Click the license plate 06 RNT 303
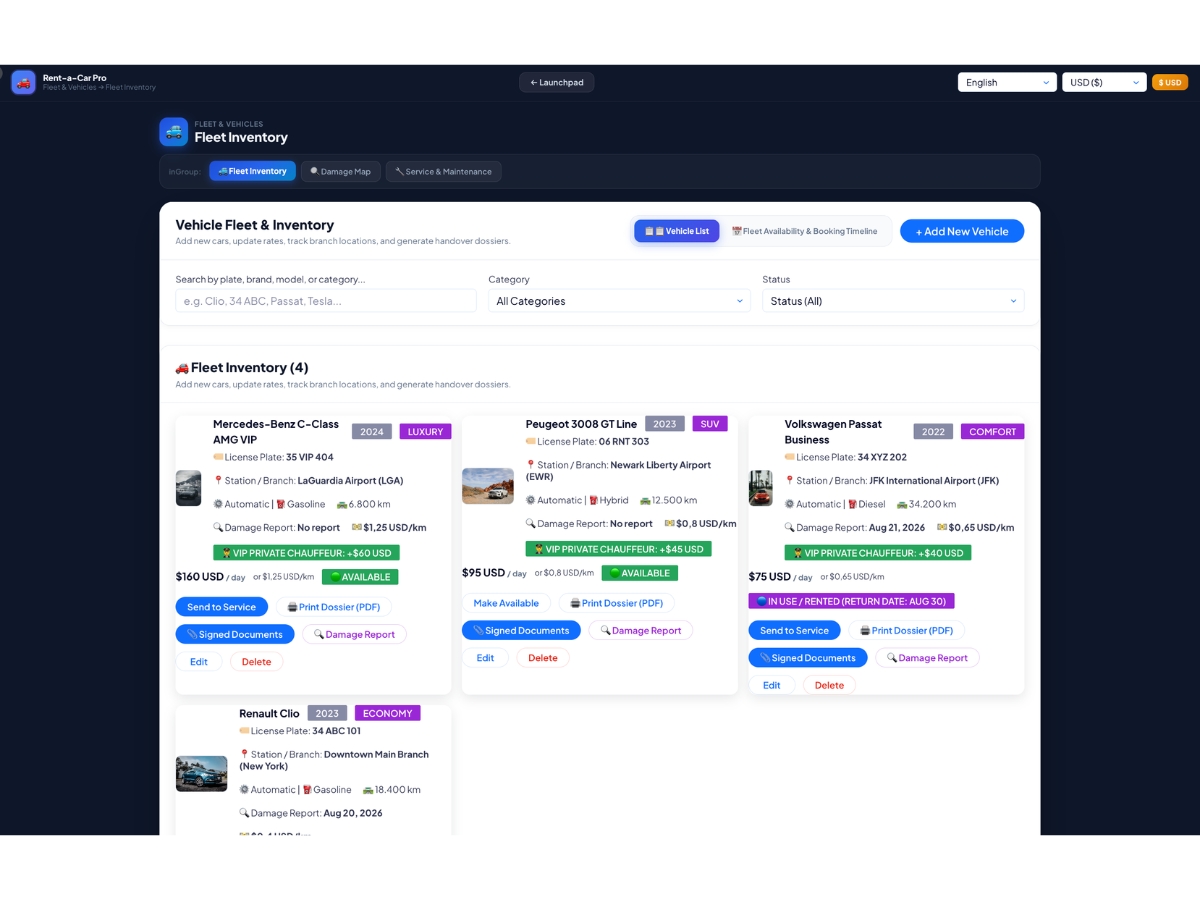The height and width of the screenshot is (900, 1200). [x=624, y=441]
